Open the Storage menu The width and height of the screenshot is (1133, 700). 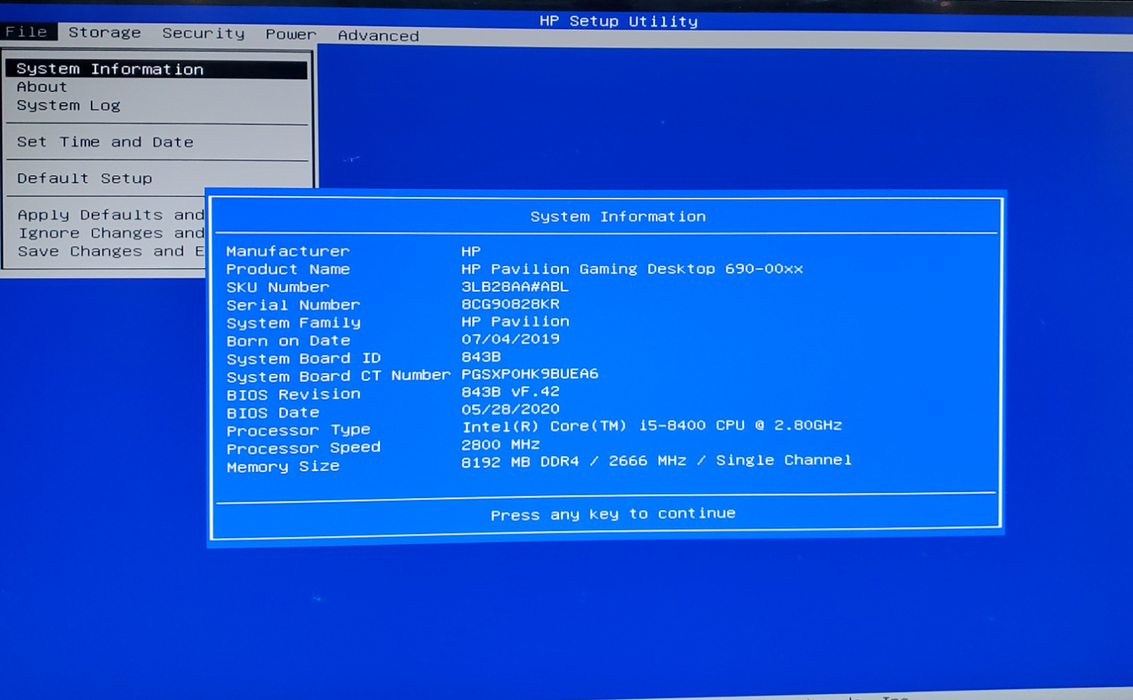[104, 33]
